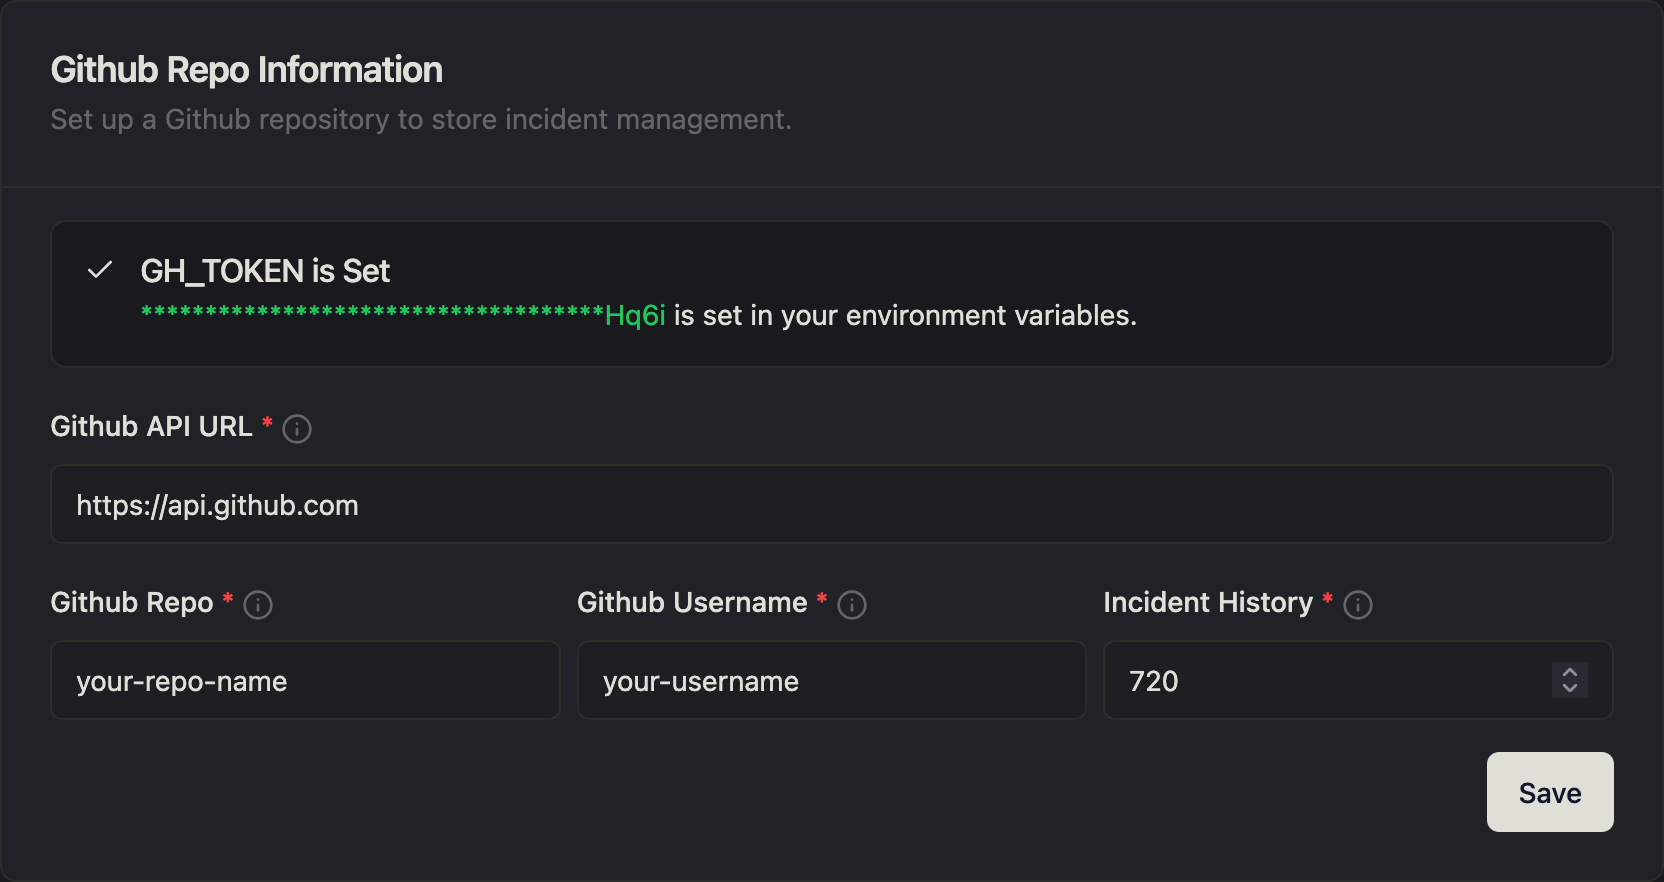The height and width of the screenshot is (882, 1664).
Task: Click checkmark icon in GH_TOKEN banner
Action: (x=100, y=270)
